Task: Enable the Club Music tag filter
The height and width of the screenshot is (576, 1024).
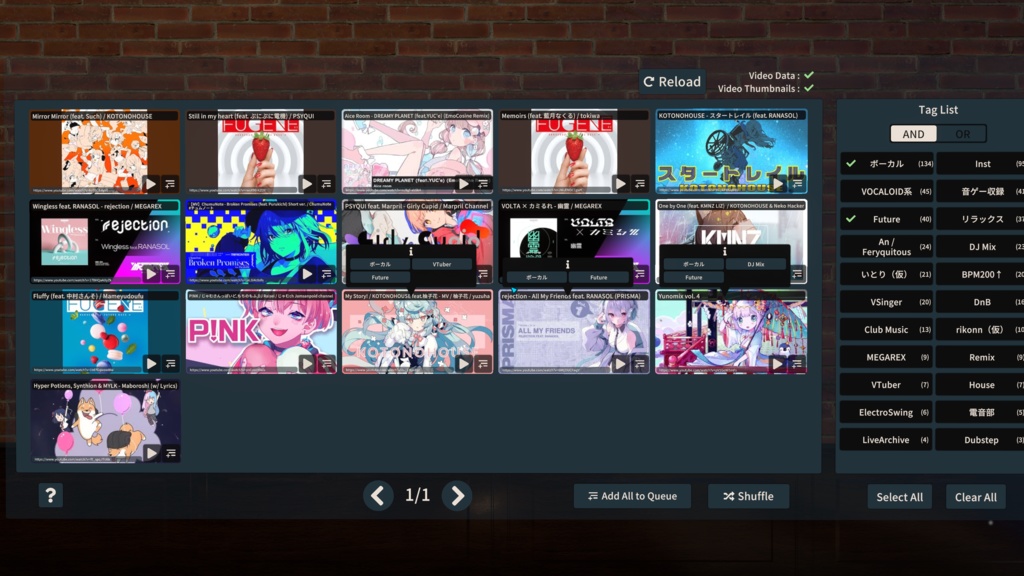Action: click(x=886, y=330)
